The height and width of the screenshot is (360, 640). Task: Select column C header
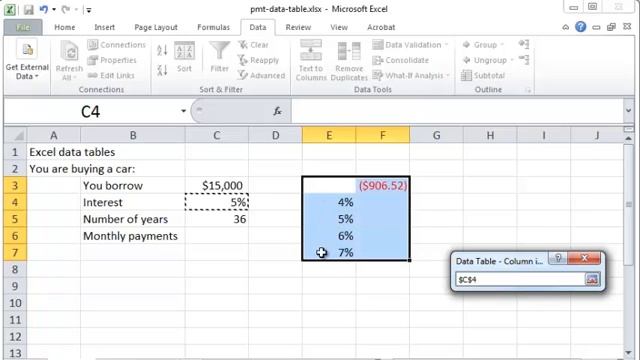click(x=217, y=135)
